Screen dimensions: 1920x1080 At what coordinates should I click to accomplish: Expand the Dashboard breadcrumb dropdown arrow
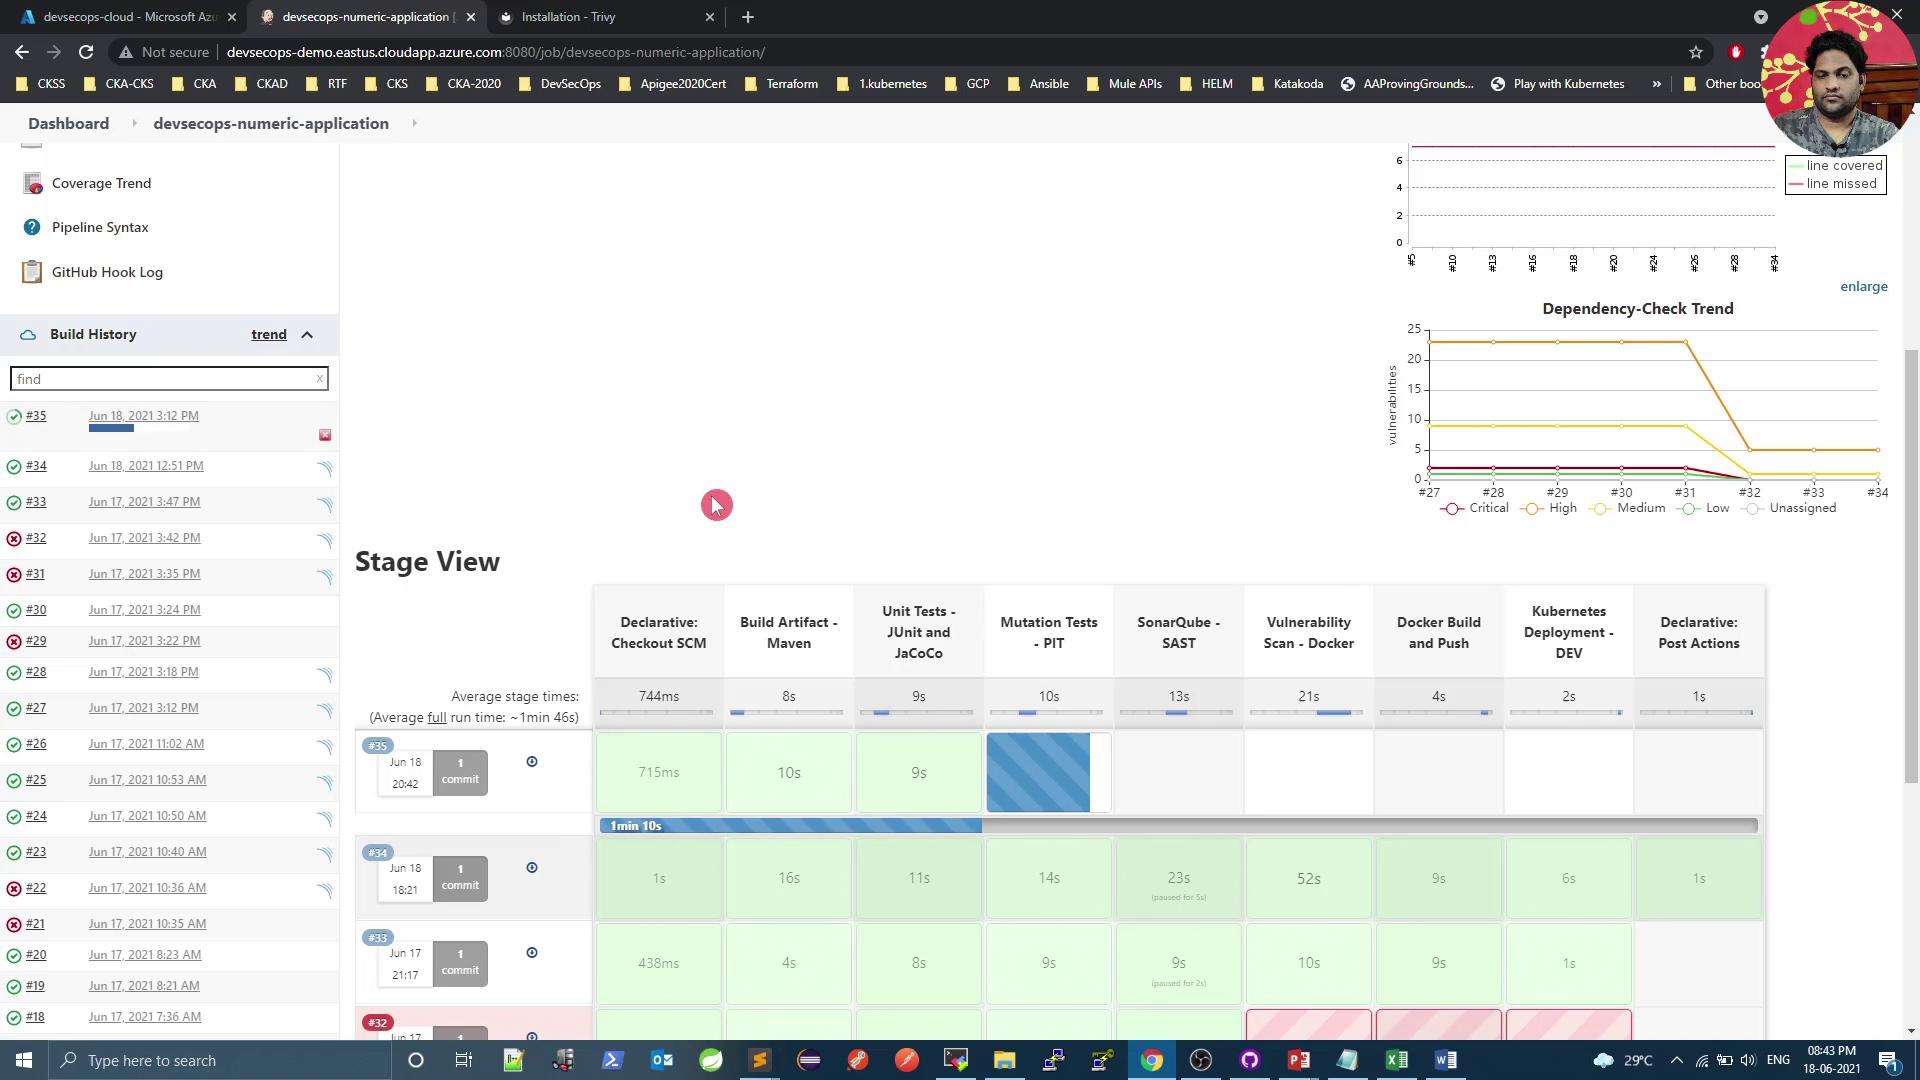tap(134, 124)
